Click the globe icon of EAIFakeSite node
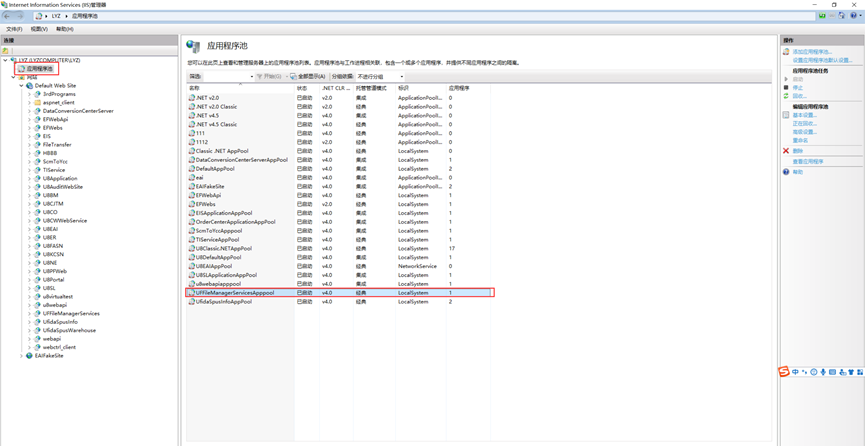This screenshot has width=865, height=446. click(x=29, y=356)
